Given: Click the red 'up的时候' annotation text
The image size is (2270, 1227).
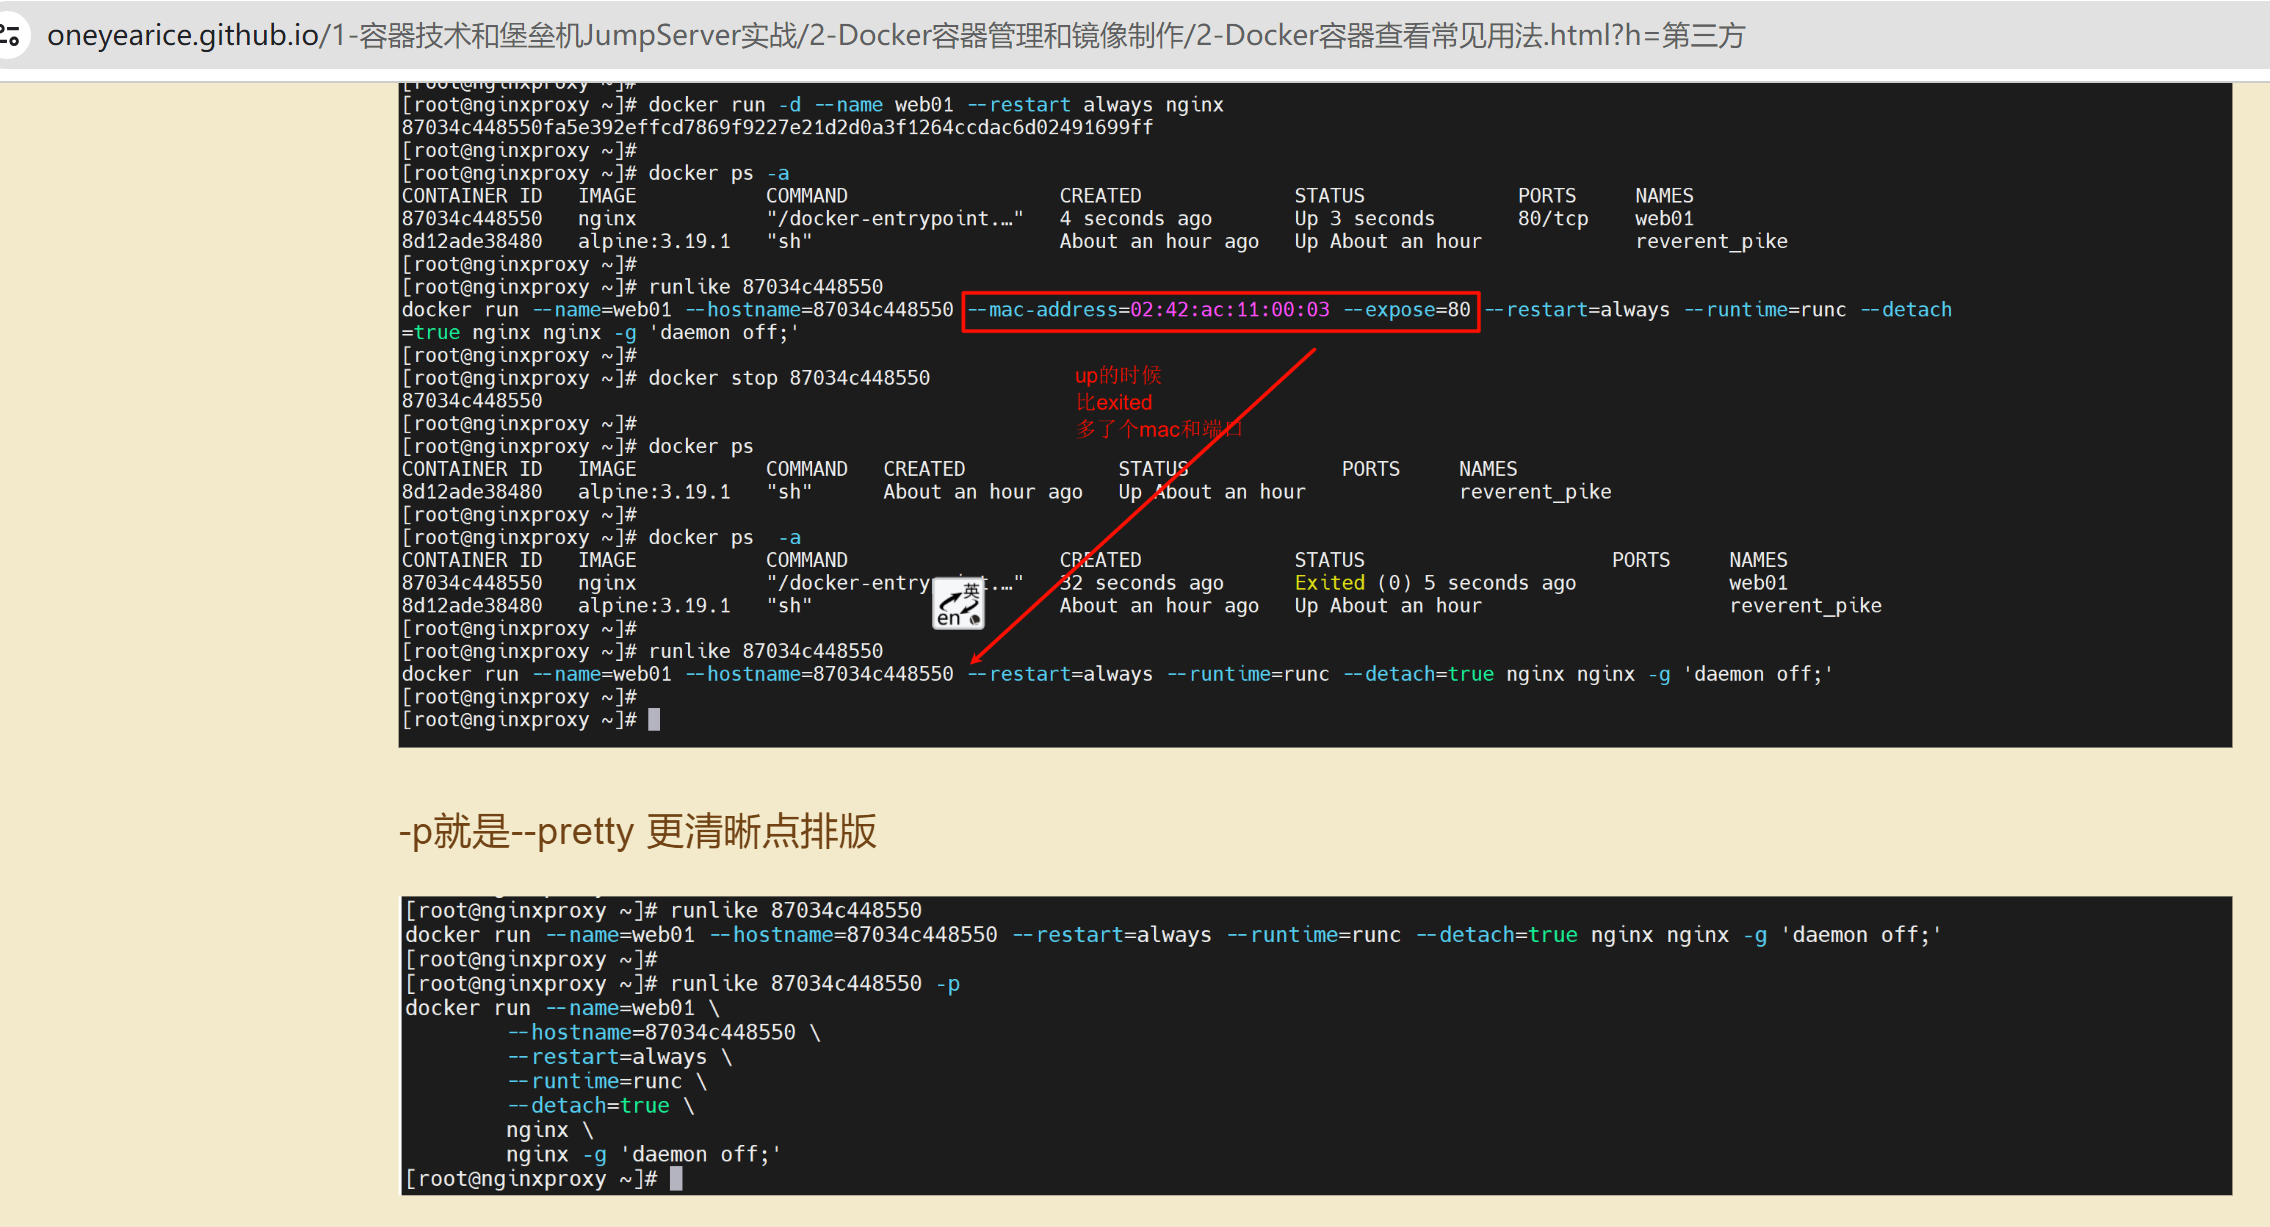Looking at the screenshot, I should 1117,375.
